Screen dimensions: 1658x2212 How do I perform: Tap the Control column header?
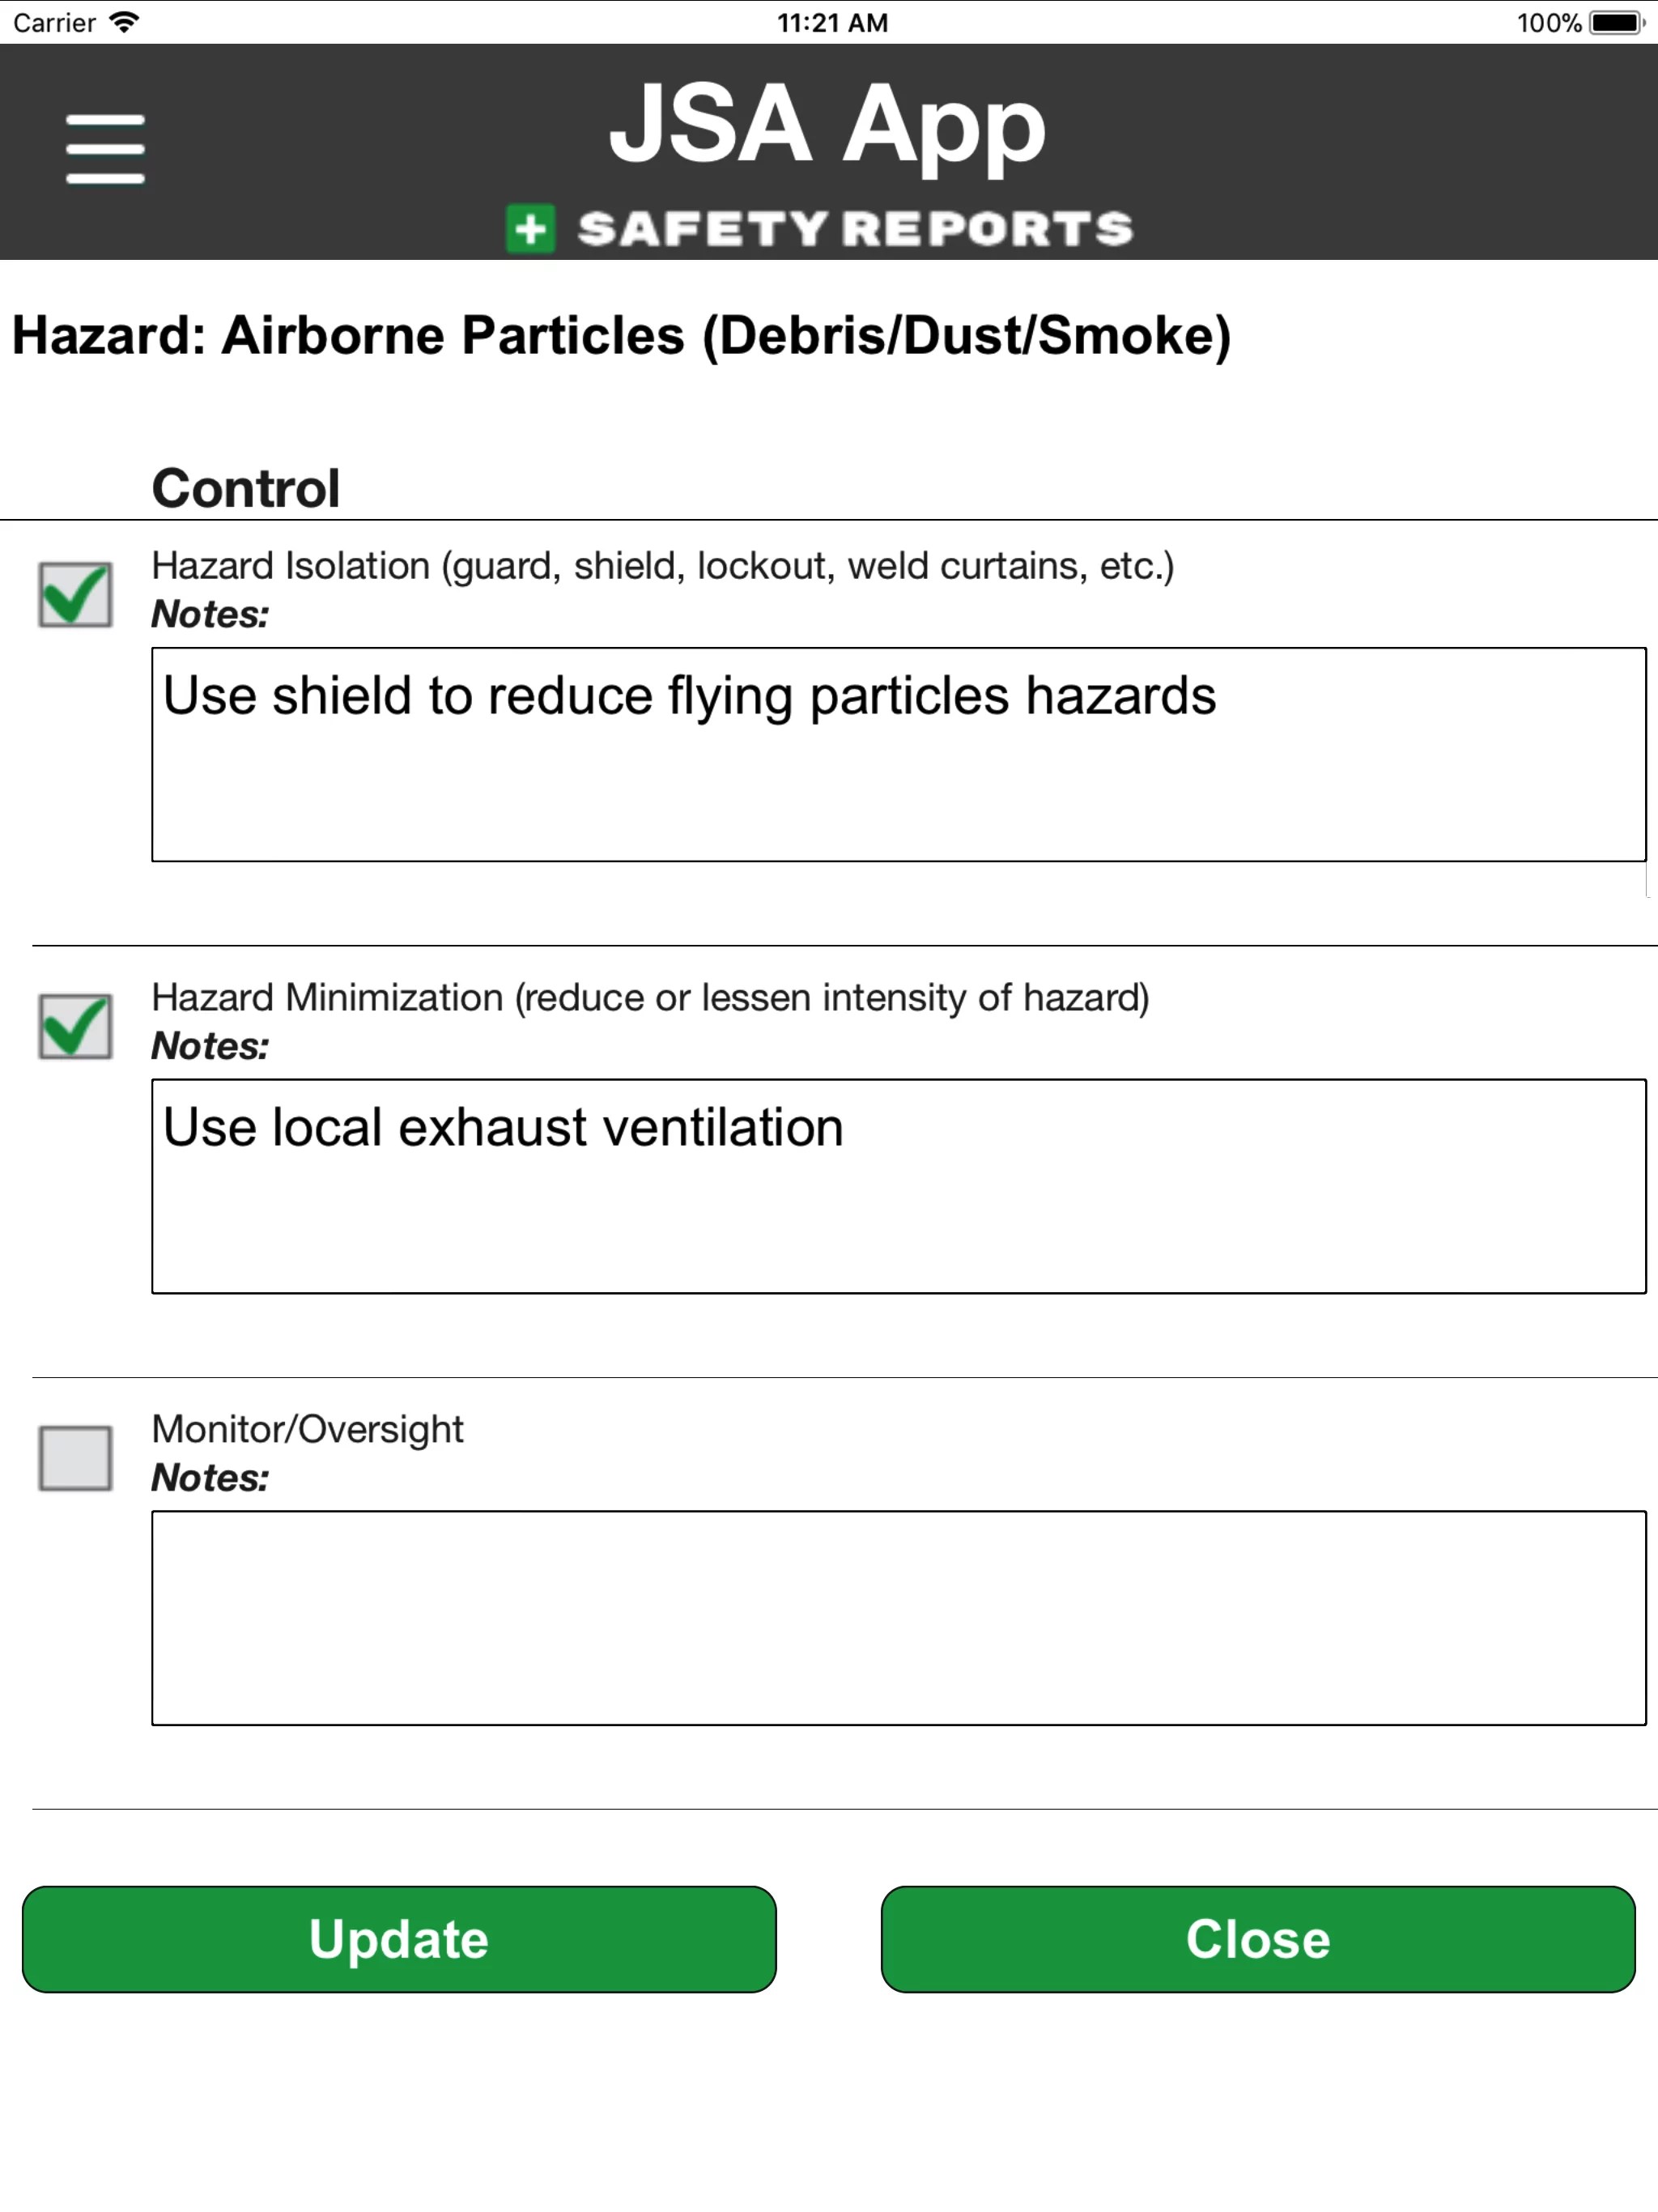[x=246, y=488]
